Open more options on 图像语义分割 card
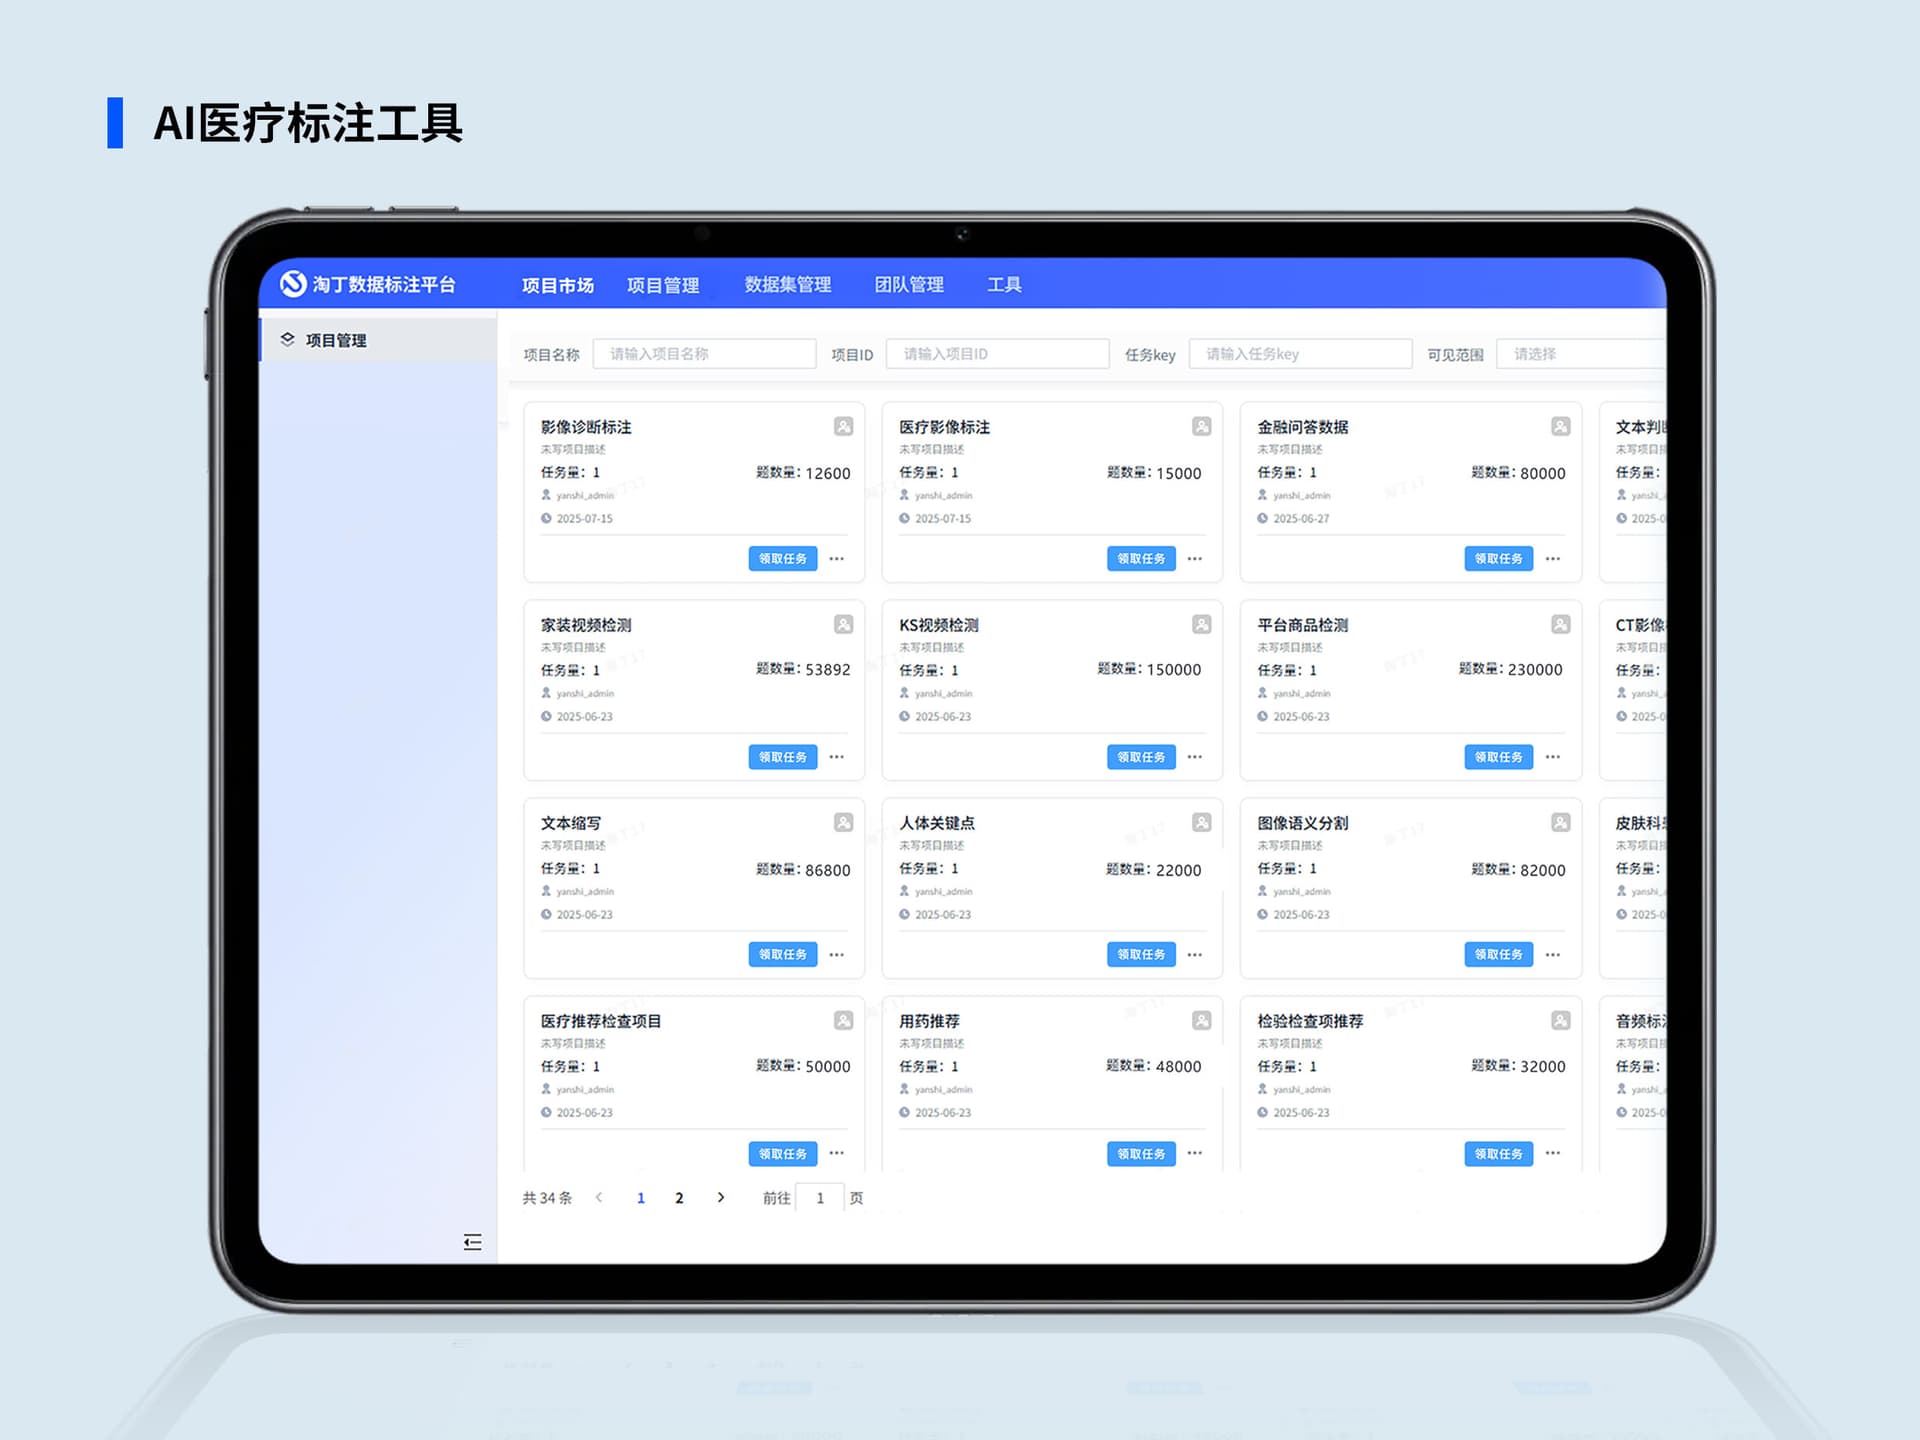Image resolution: width=1920 pixels, height=1440 pixels. (1553, 955)
